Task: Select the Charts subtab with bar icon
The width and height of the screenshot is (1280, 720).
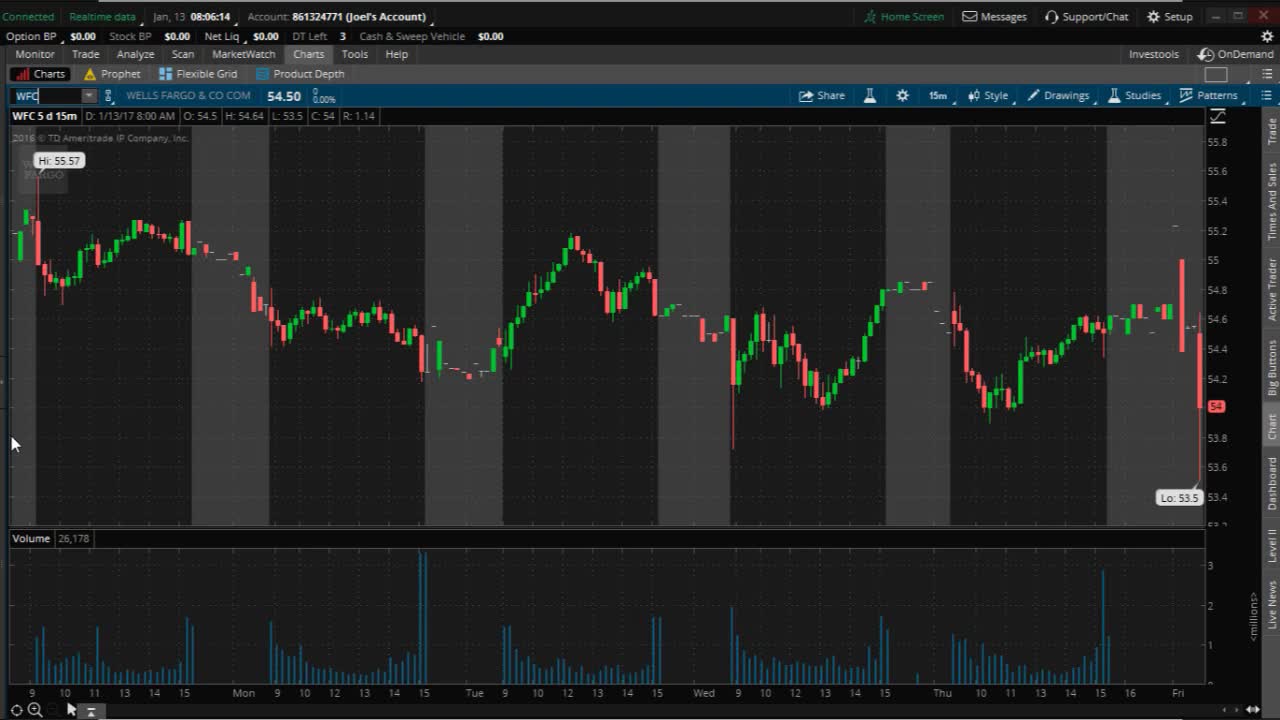Action: click(40, 74)
